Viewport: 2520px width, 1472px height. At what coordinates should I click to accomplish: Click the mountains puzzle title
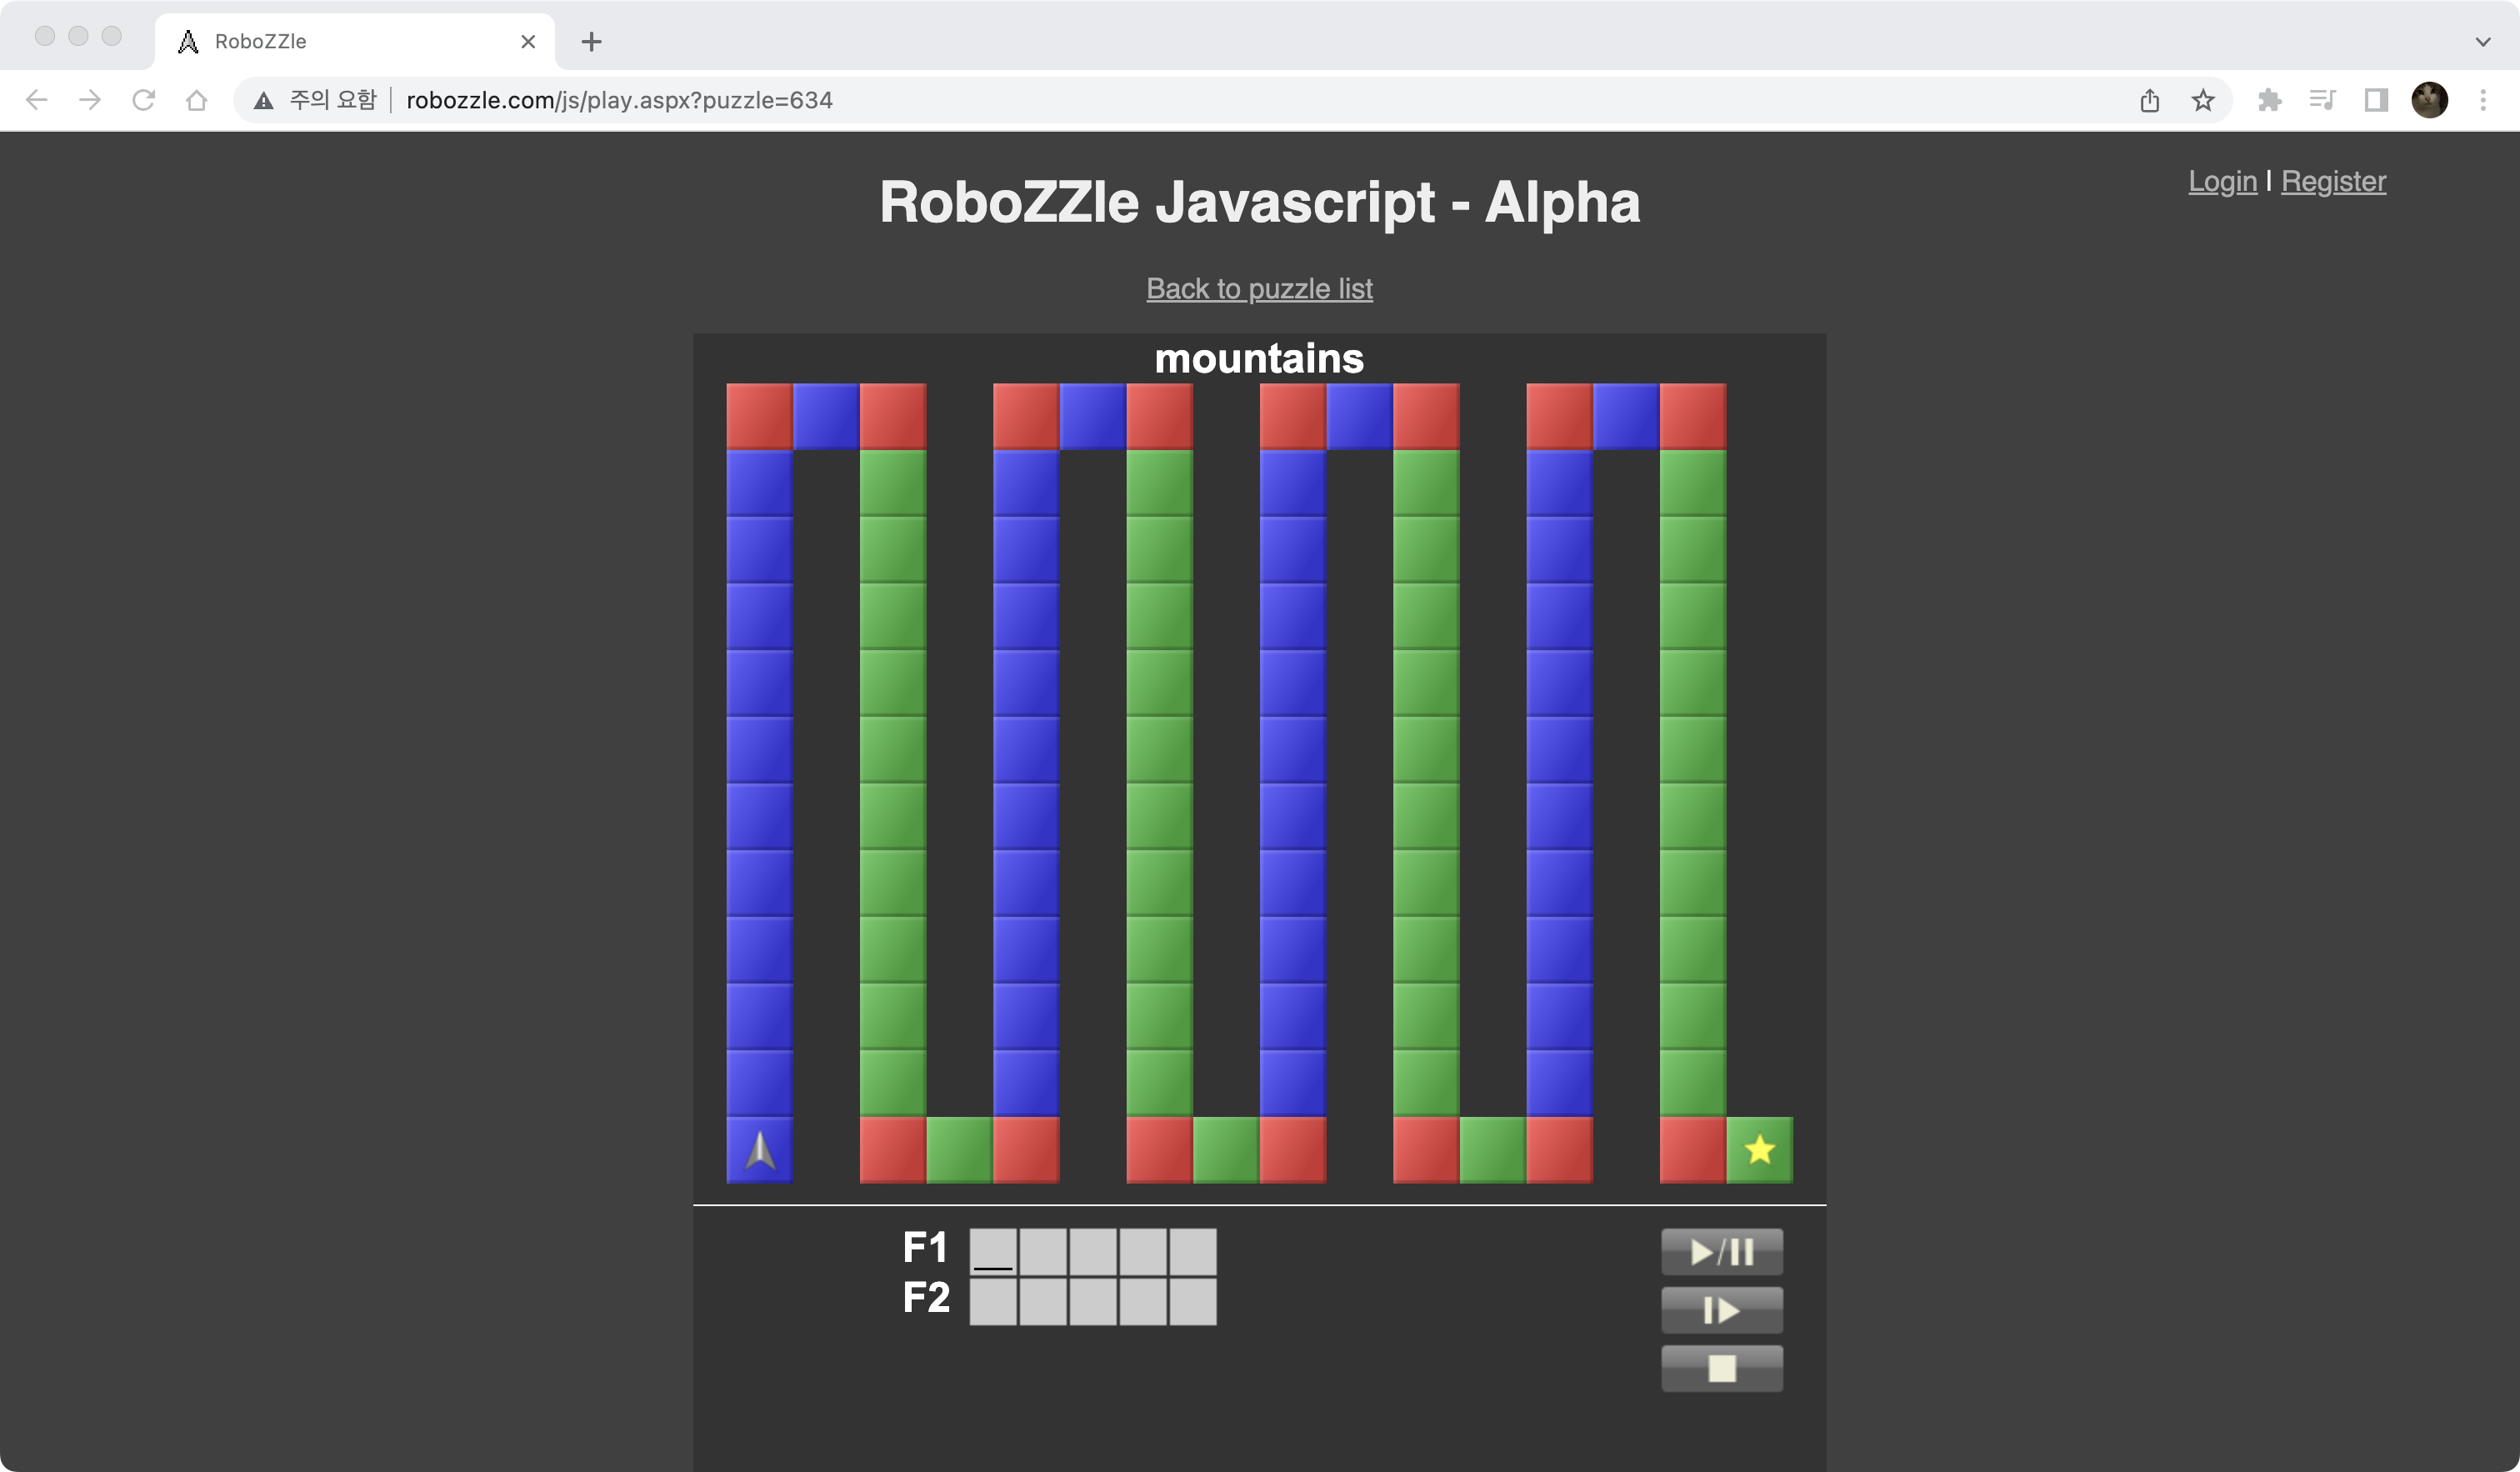[x=1259, y=358]
